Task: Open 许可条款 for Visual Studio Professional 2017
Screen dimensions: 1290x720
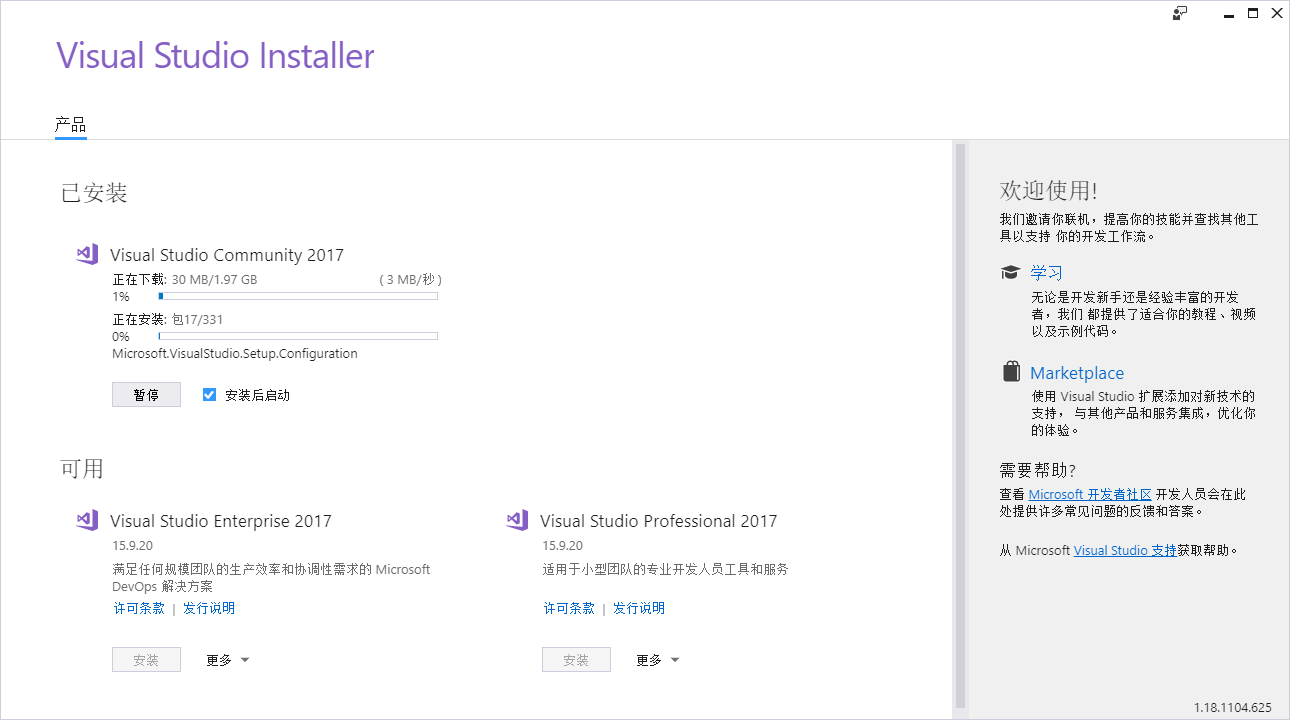Action: click(x=568, y=607)
